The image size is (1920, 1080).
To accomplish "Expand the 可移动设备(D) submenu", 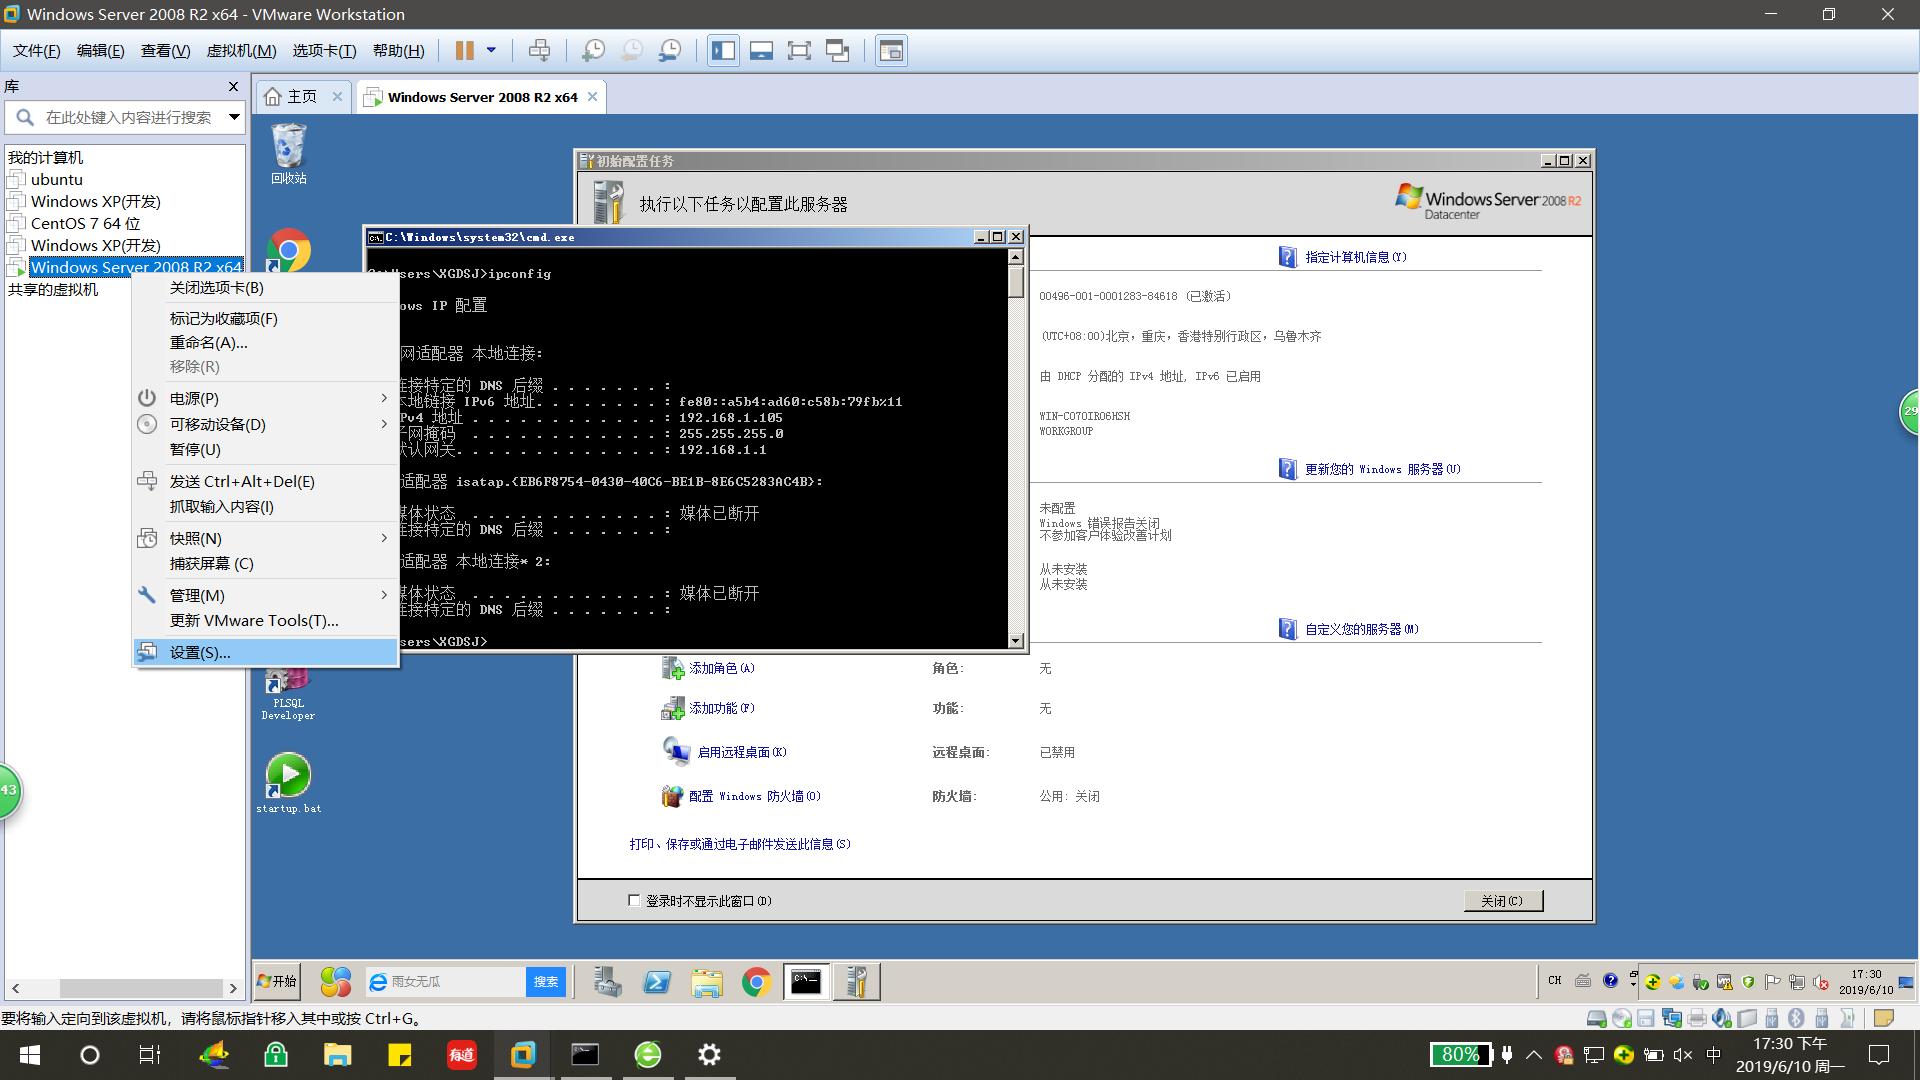I will coord(266,424).
